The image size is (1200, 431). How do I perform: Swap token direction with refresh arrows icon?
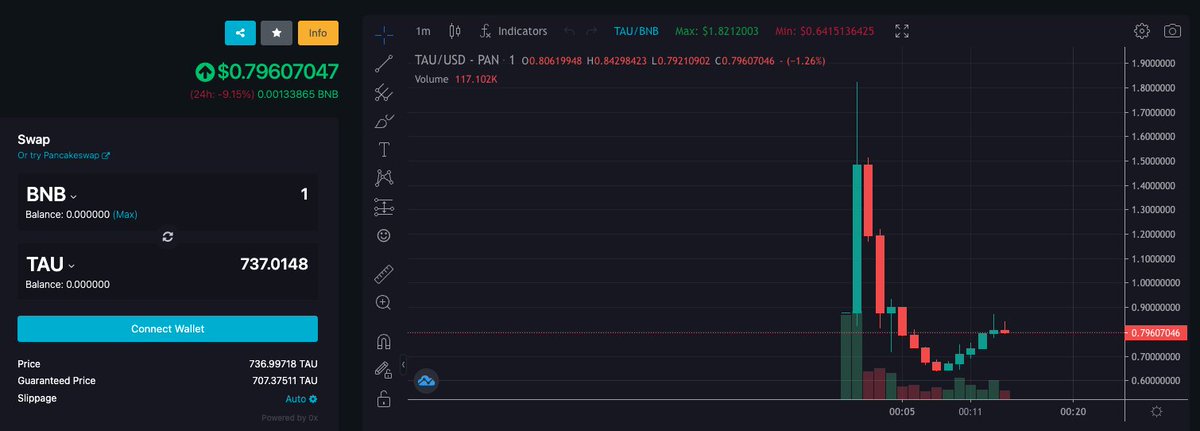168,236
